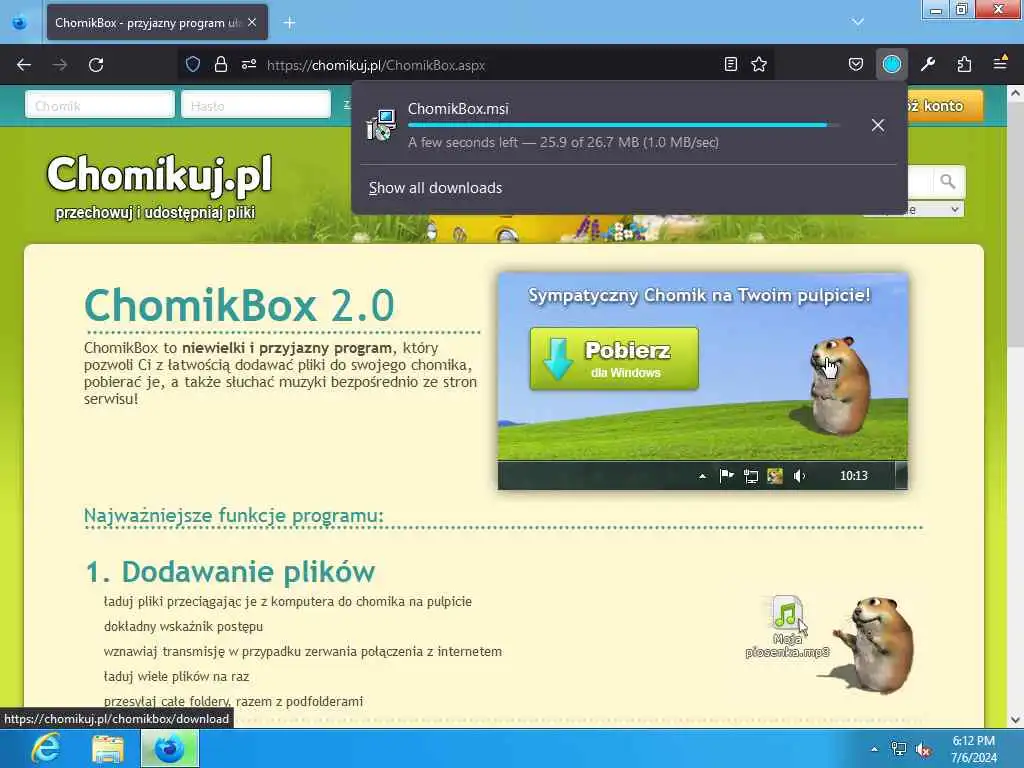Open Show all downloads

[435, 188]
